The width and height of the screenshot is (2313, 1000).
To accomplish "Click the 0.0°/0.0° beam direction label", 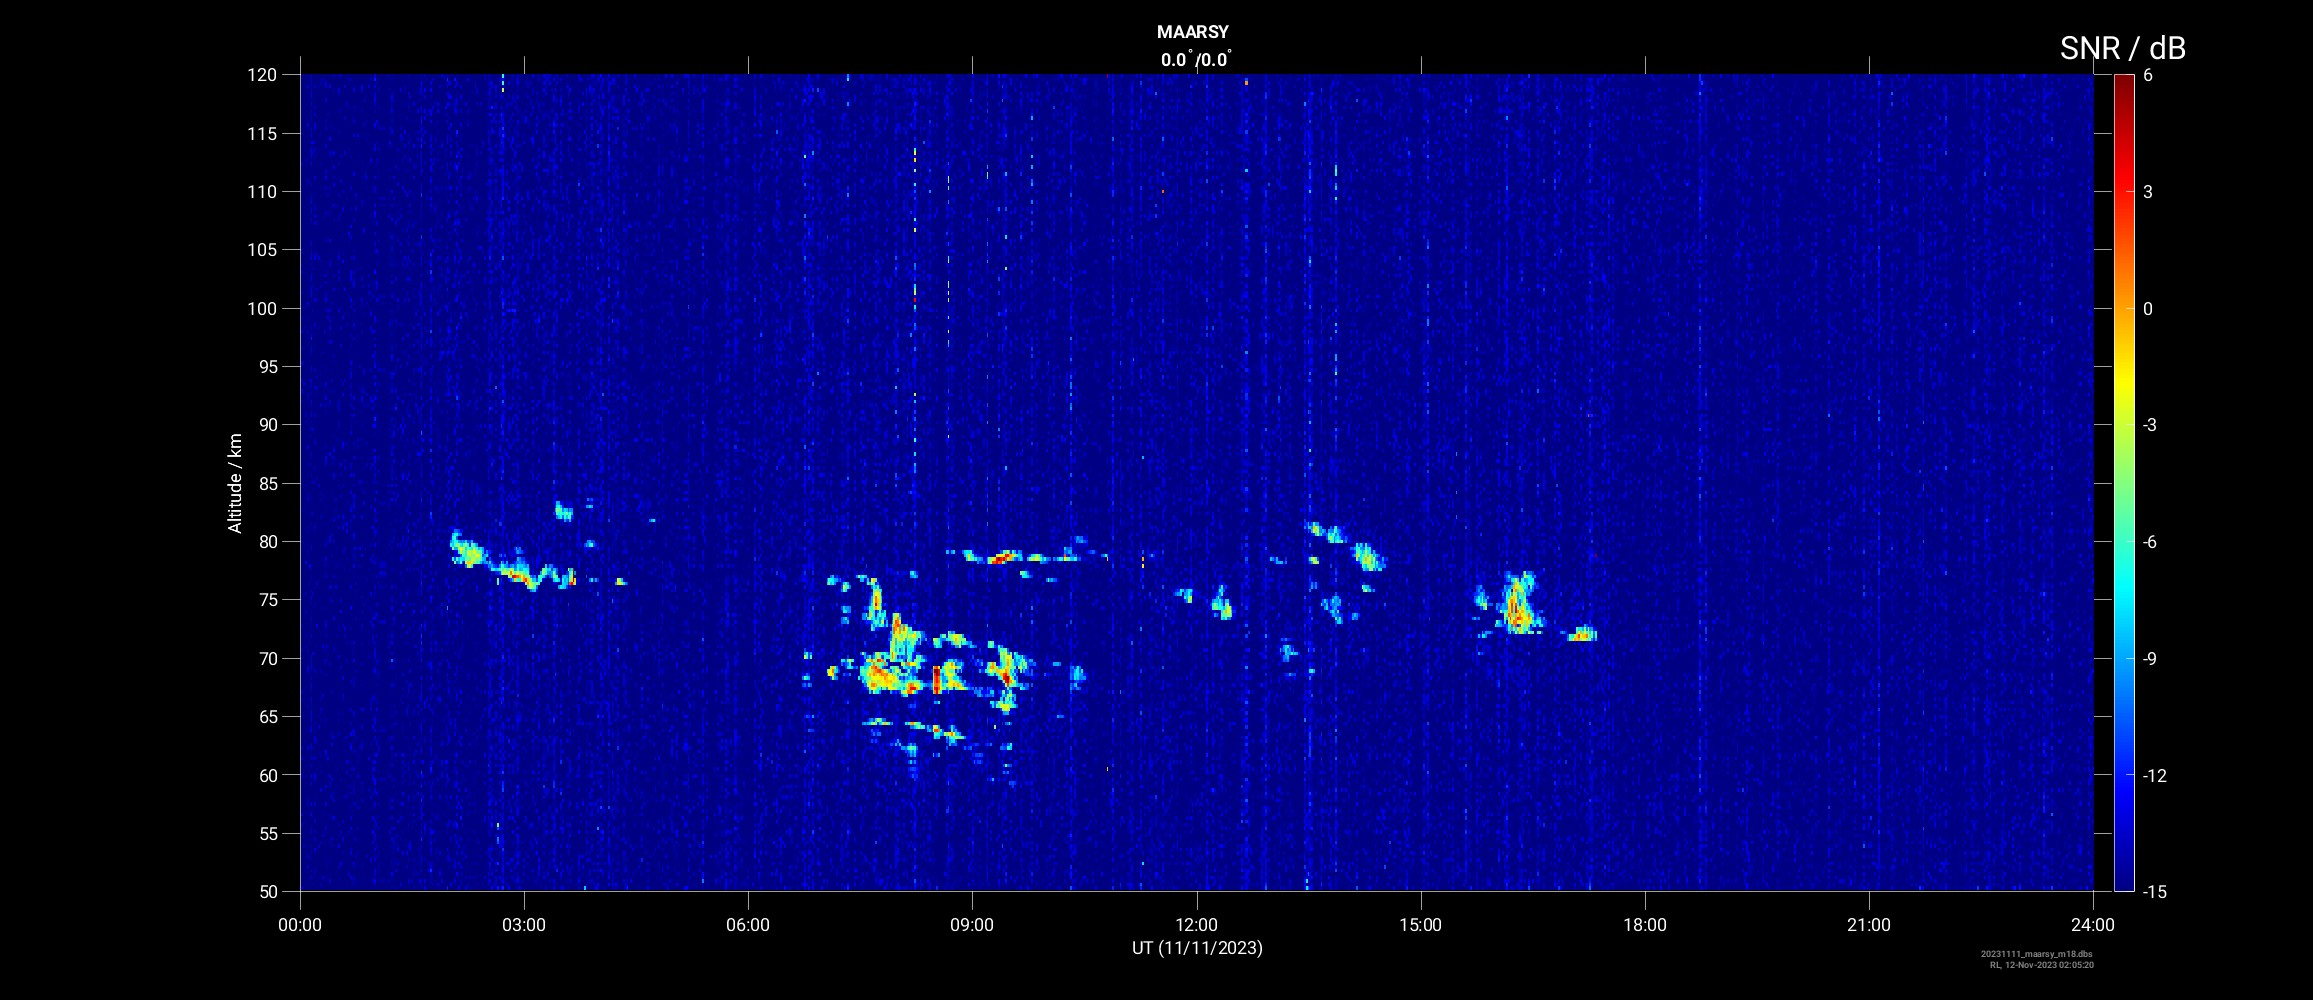I will [1196, 59].
